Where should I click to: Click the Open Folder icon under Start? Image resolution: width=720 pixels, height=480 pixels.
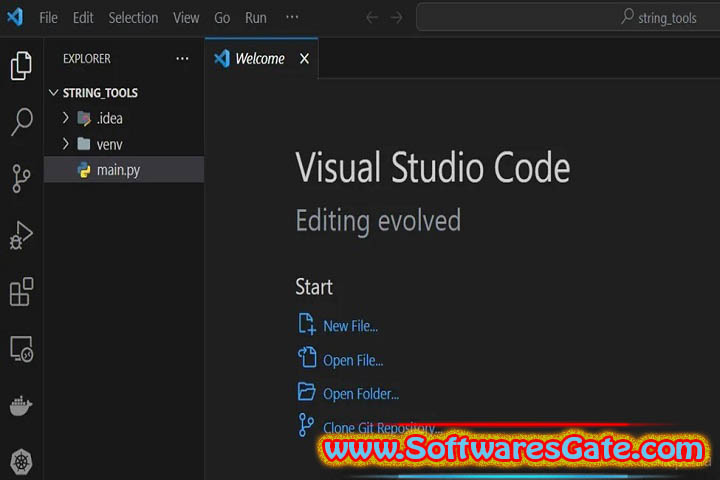coord(306,392)
